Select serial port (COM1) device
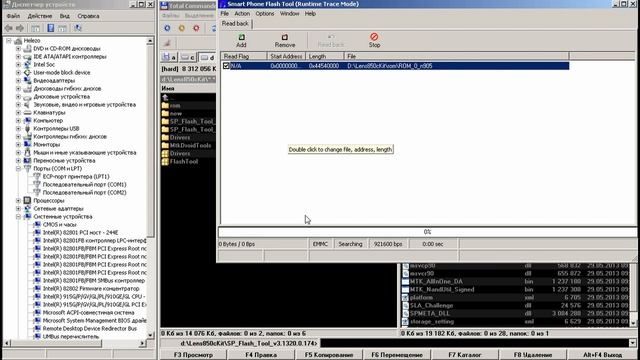 coord(84,184)
